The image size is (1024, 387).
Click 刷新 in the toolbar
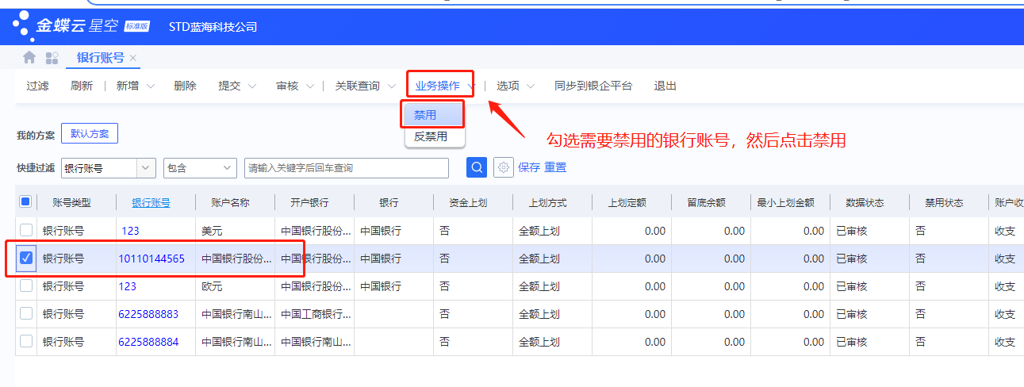82,85
